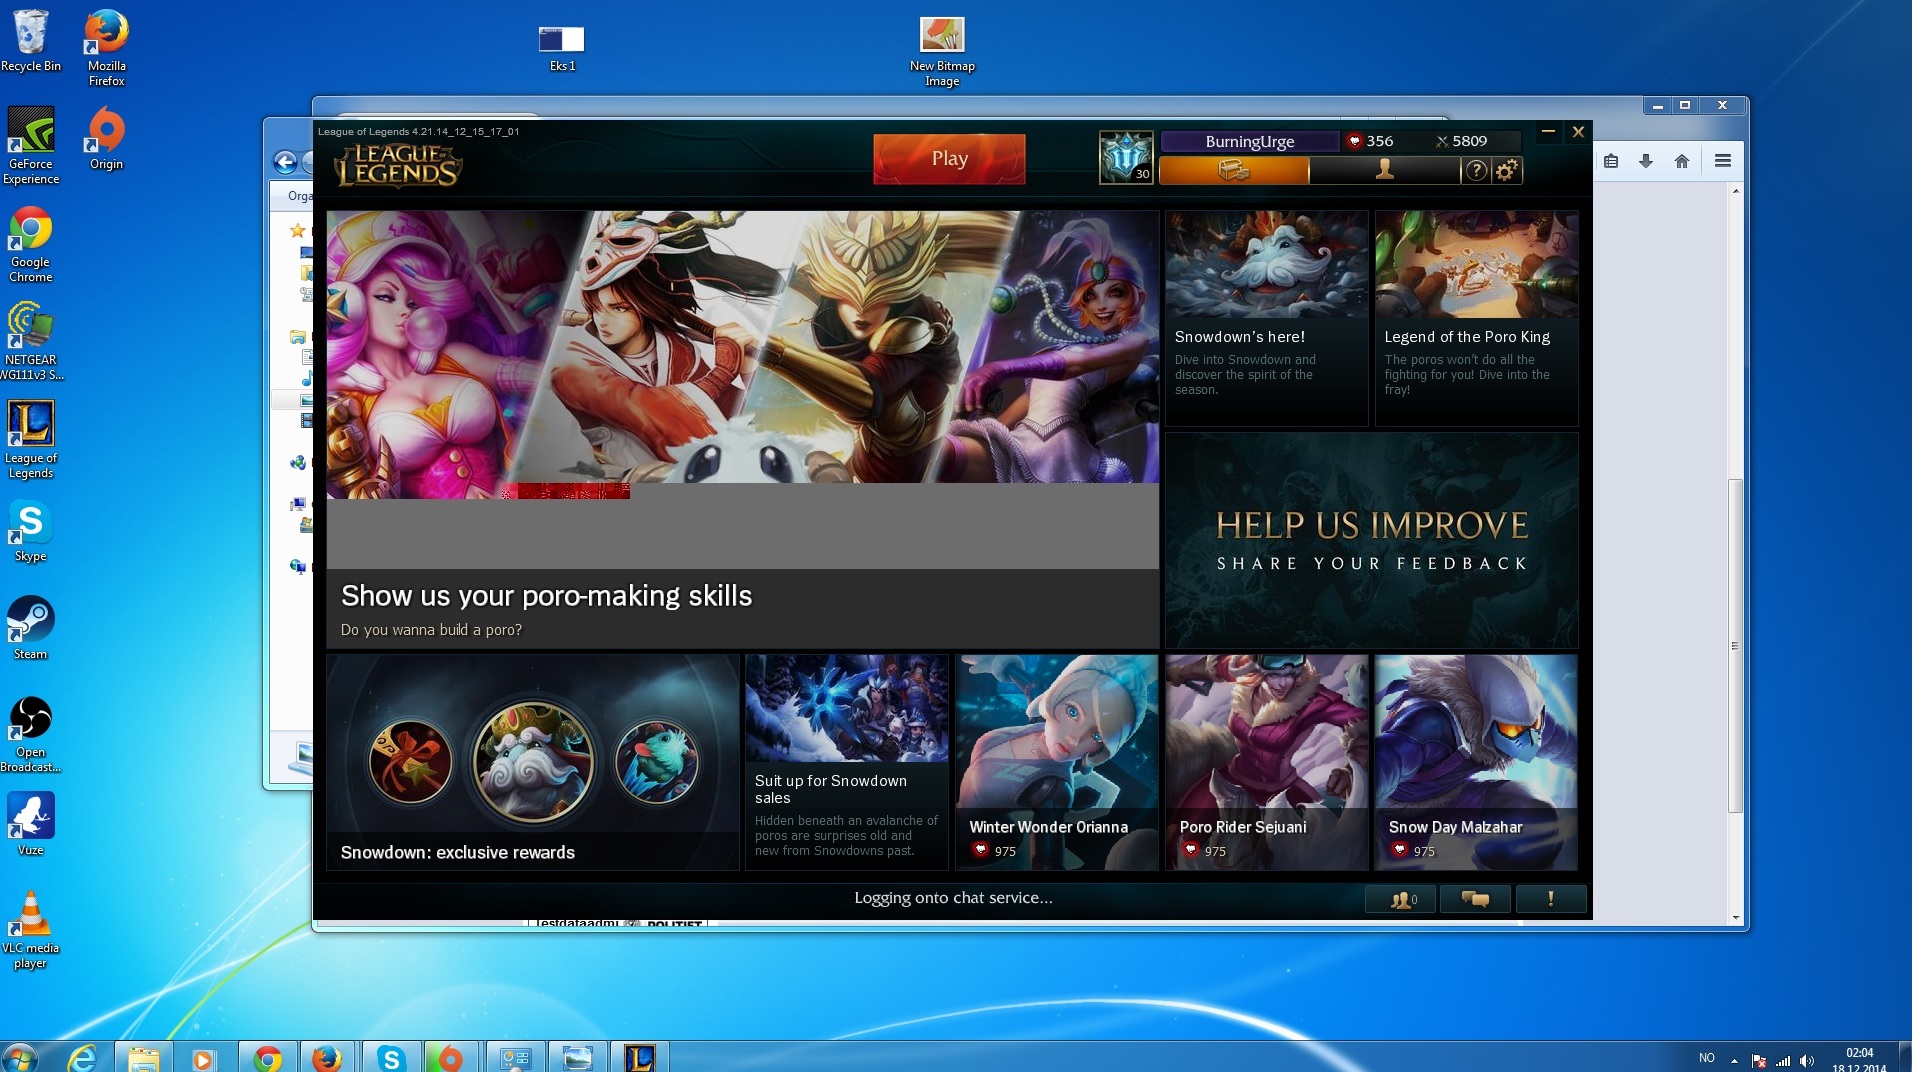Click the BurningUrge summoner name
Viewport: 1912px width, 1072px height.
1249,141
